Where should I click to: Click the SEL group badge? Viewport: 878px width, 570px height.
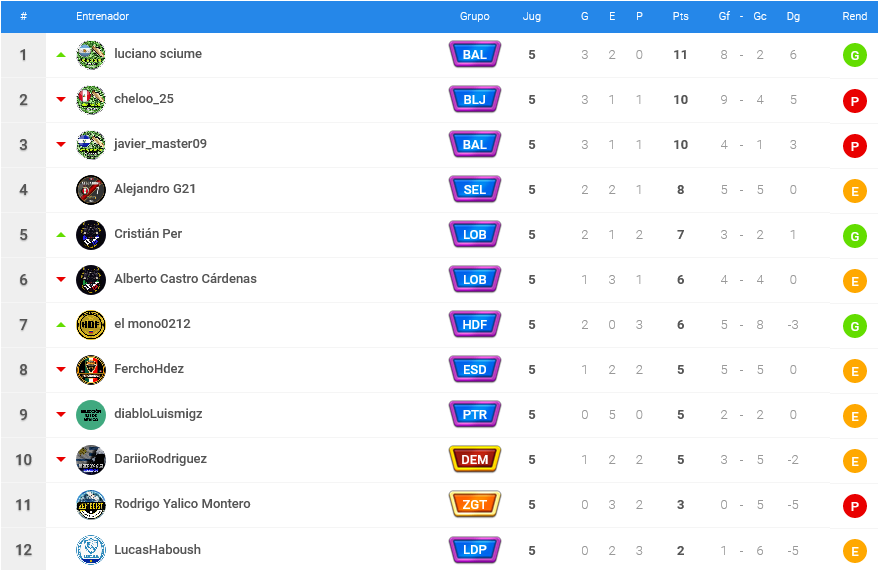coord(475,190)
